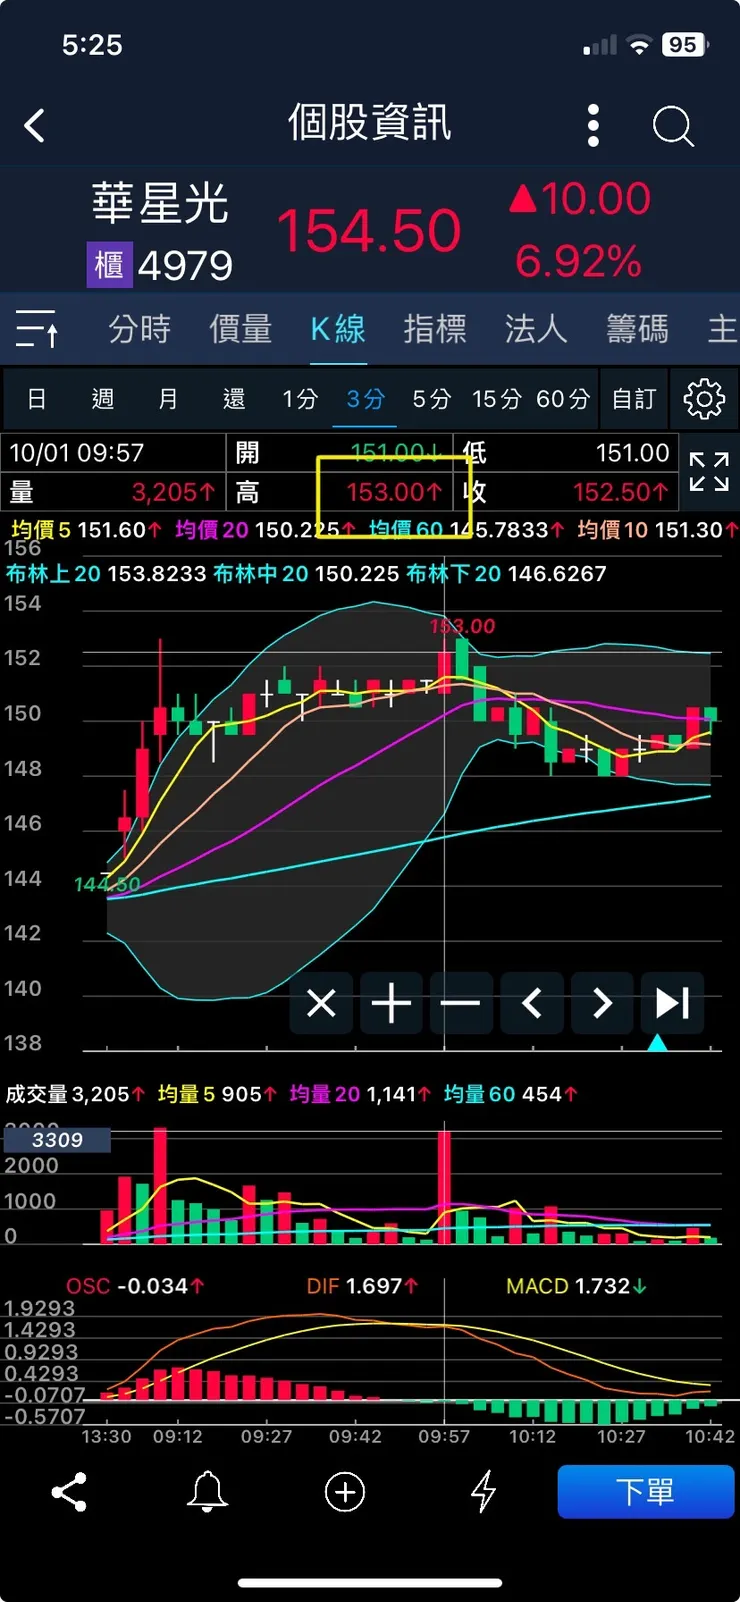
Task: Select 5分 interval
Action: [432, 399]
